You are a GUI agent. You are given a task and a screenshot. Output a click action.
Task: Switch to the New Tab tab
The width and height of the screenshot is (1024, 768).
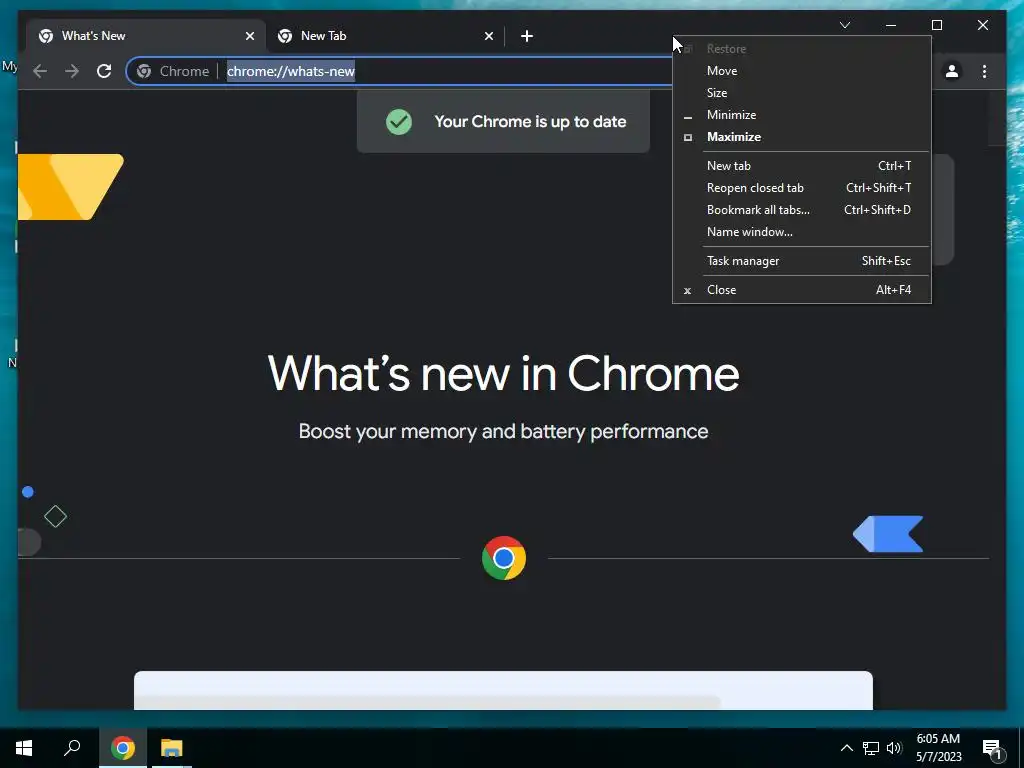coord(385,36)
